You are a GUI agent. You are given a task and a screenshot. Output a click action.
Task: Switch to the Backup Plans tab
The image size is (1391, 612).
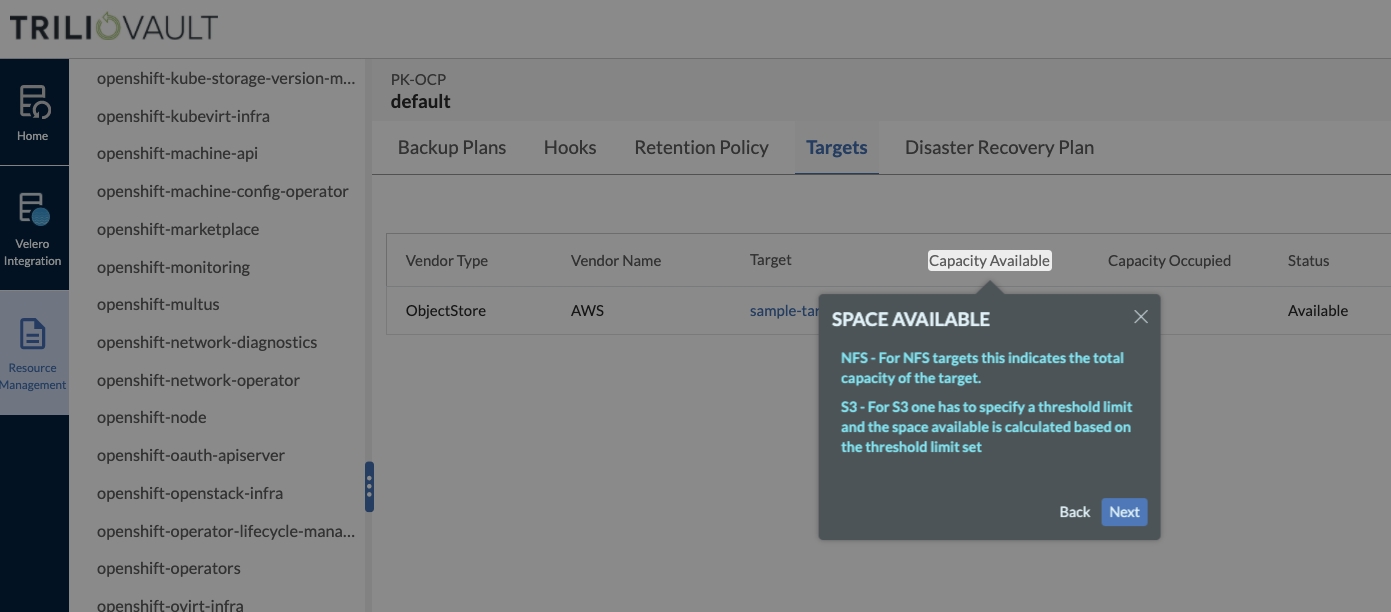click(452, 148)
